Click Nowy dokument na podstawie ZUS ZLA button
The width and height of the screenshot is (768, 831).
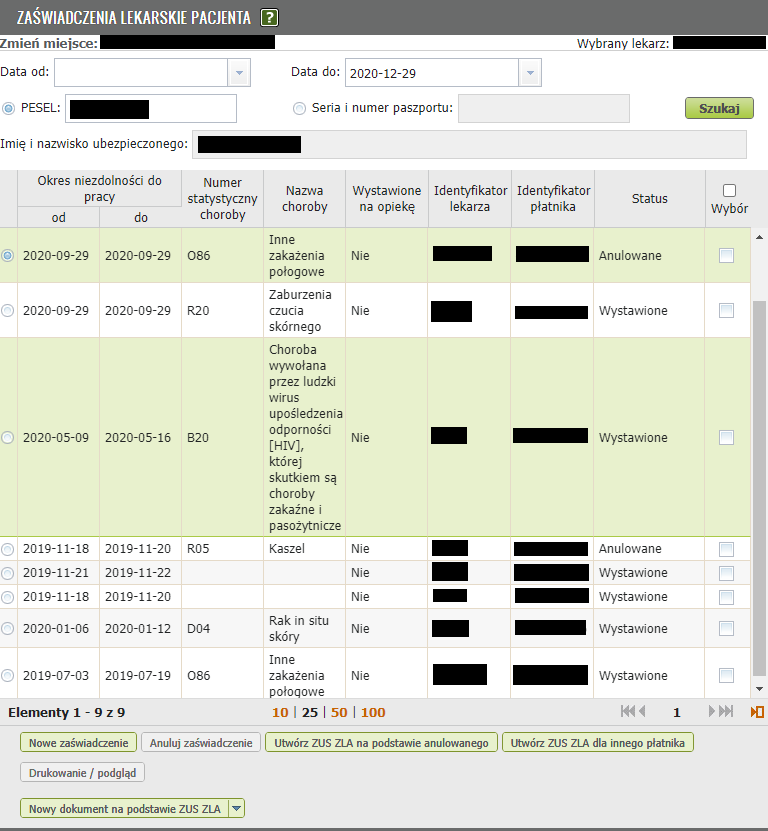pyautogui.click(x=125, y=809)
